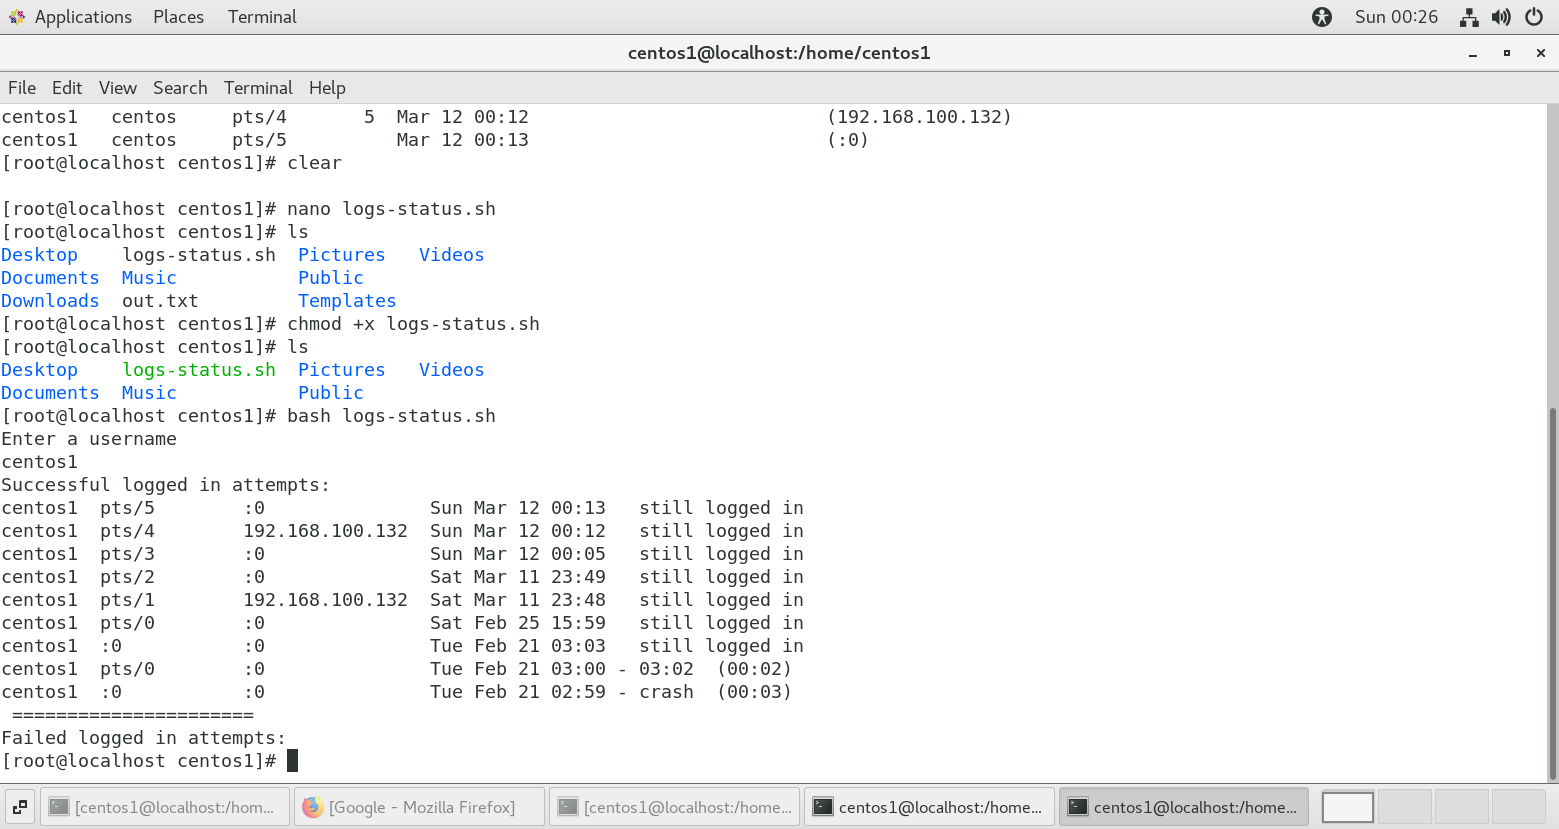Click the nano logs-status.sh command

pos(391,209)
